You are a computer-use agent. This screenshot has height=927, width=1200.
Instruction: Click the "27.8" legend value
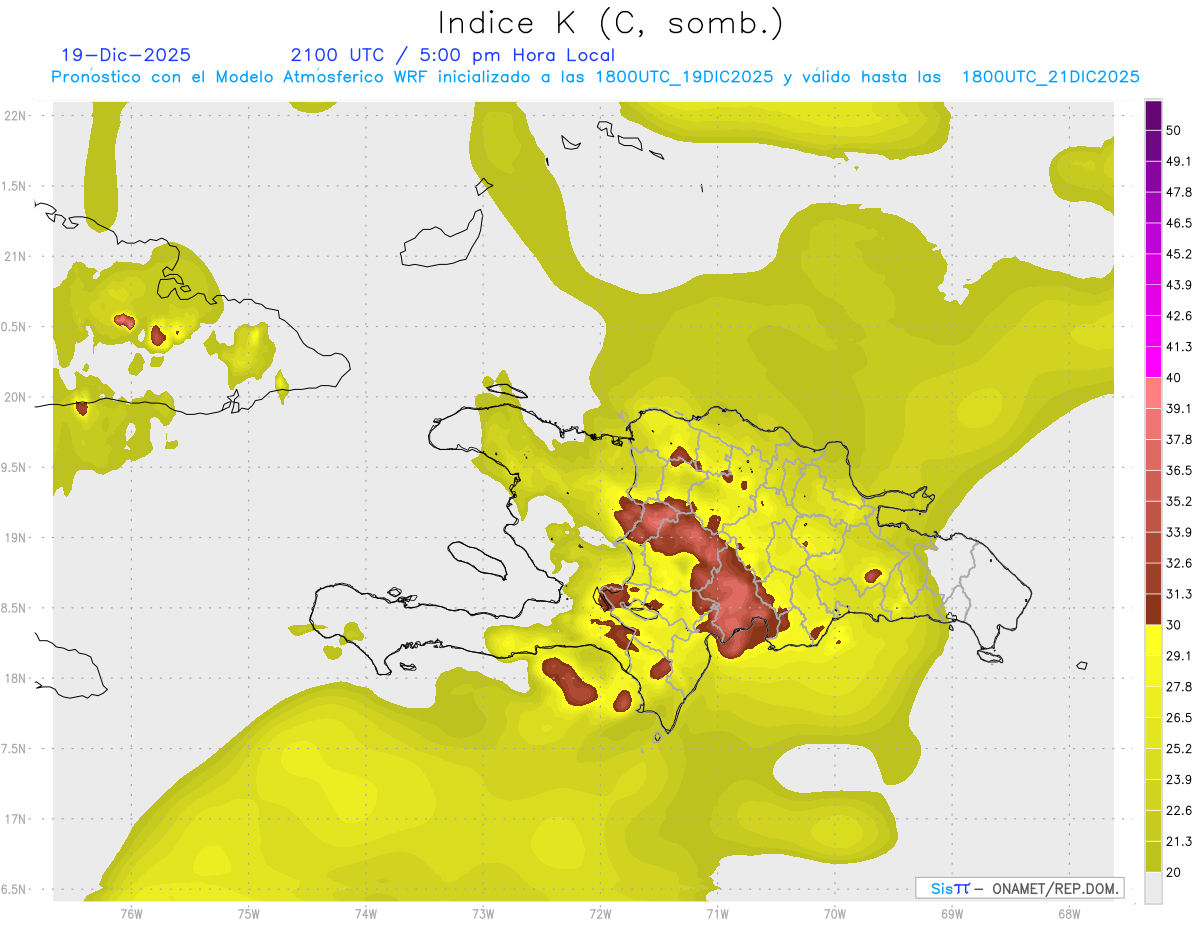click(1179, 687)
